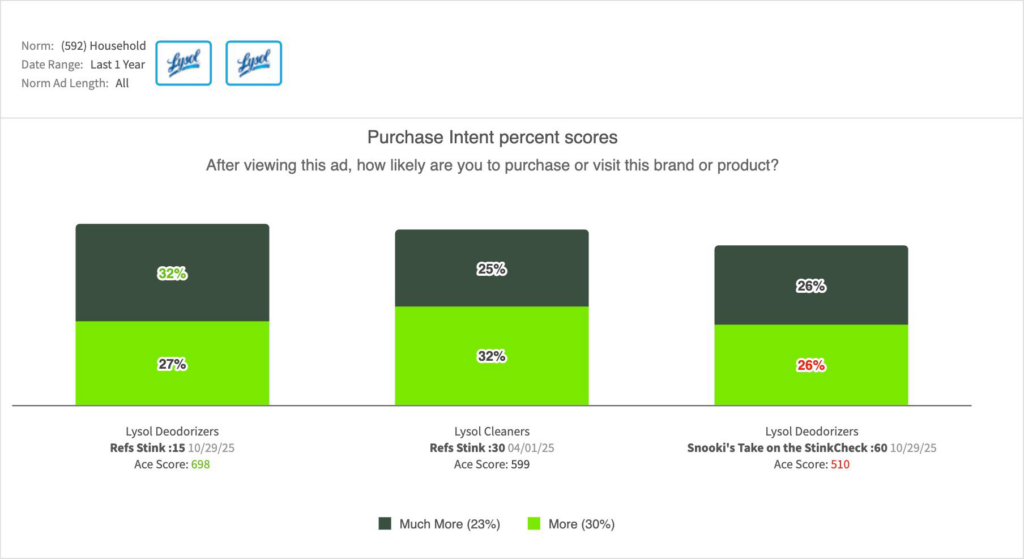Click the first Lysol logo thumbnail
The height and width of the screenshot is (559, 1024).
click(184, 63)
